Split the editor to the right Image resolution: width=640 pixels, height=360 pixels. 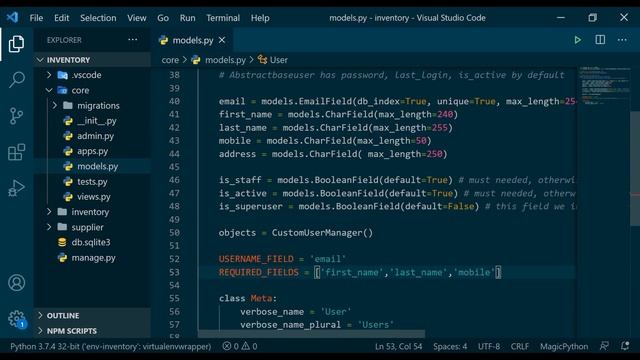(x=600, y=40)
